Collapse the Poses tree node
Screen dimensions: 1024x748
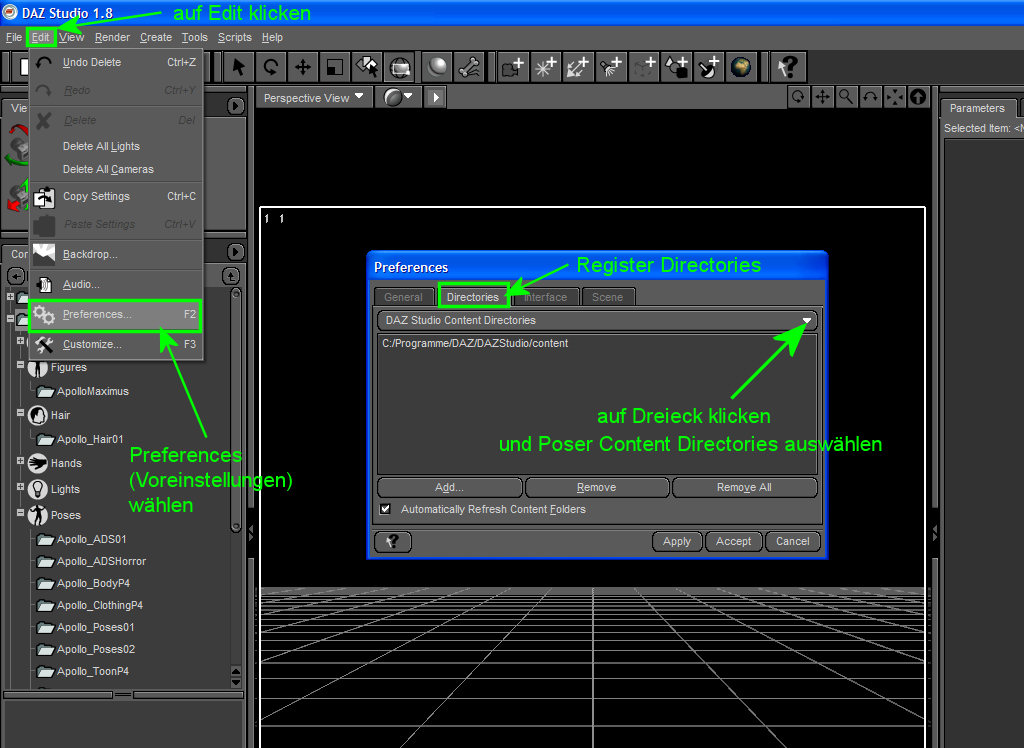pyautogui.click(x=20, y=513)
